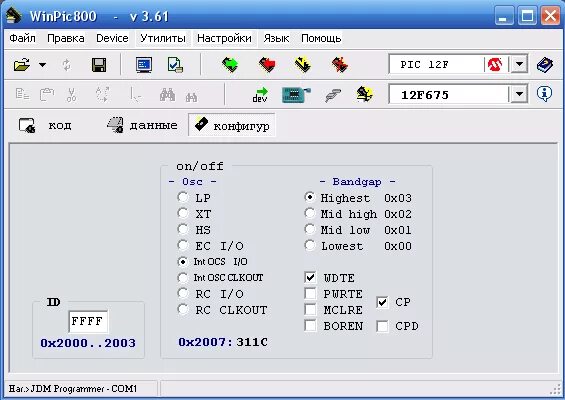Open the Язык menu
Screen dimensions: 565x400
[276, 38]
